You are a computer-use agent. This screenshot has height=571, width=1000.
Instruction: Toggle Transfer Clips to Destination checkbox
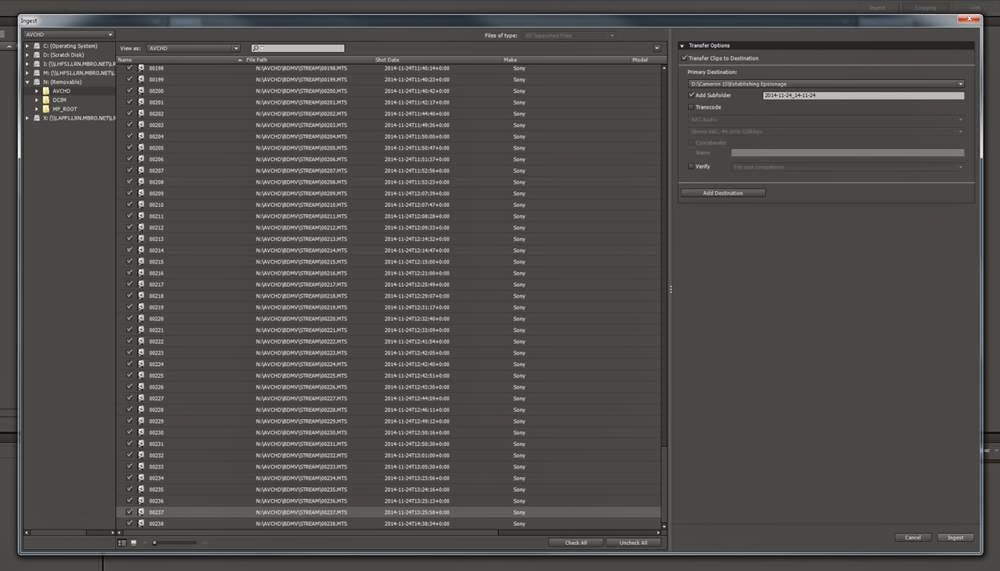point(684,58)
